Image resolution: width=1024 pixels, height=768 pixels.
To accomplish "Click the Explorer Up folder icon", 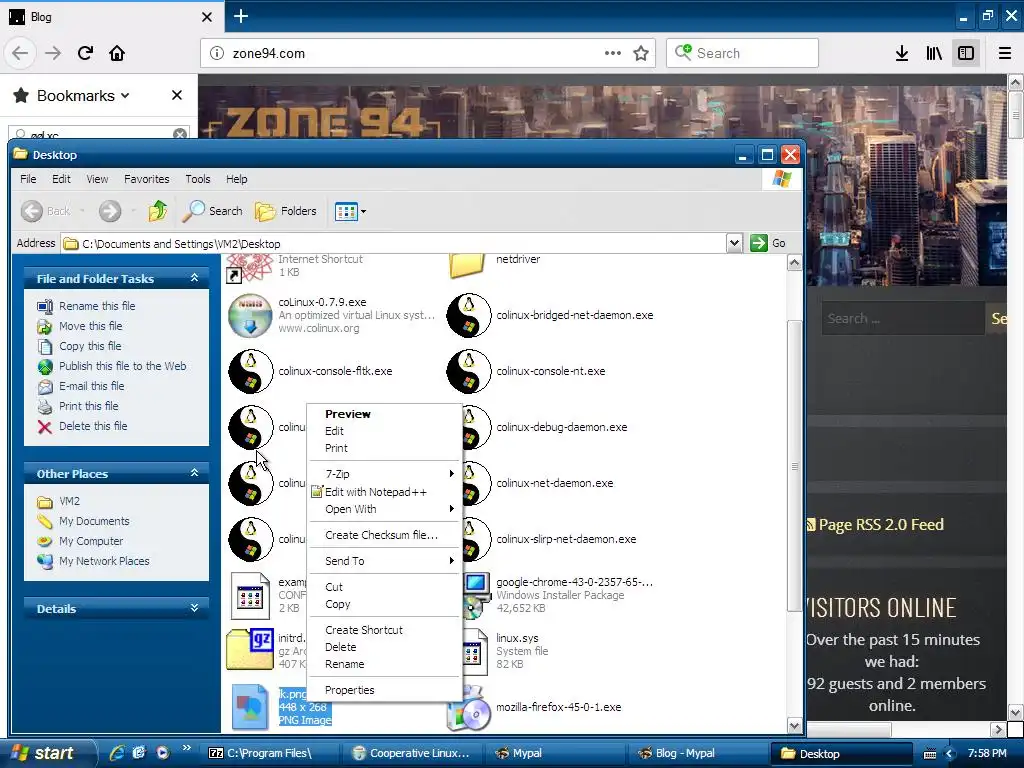I will [157, 211].
